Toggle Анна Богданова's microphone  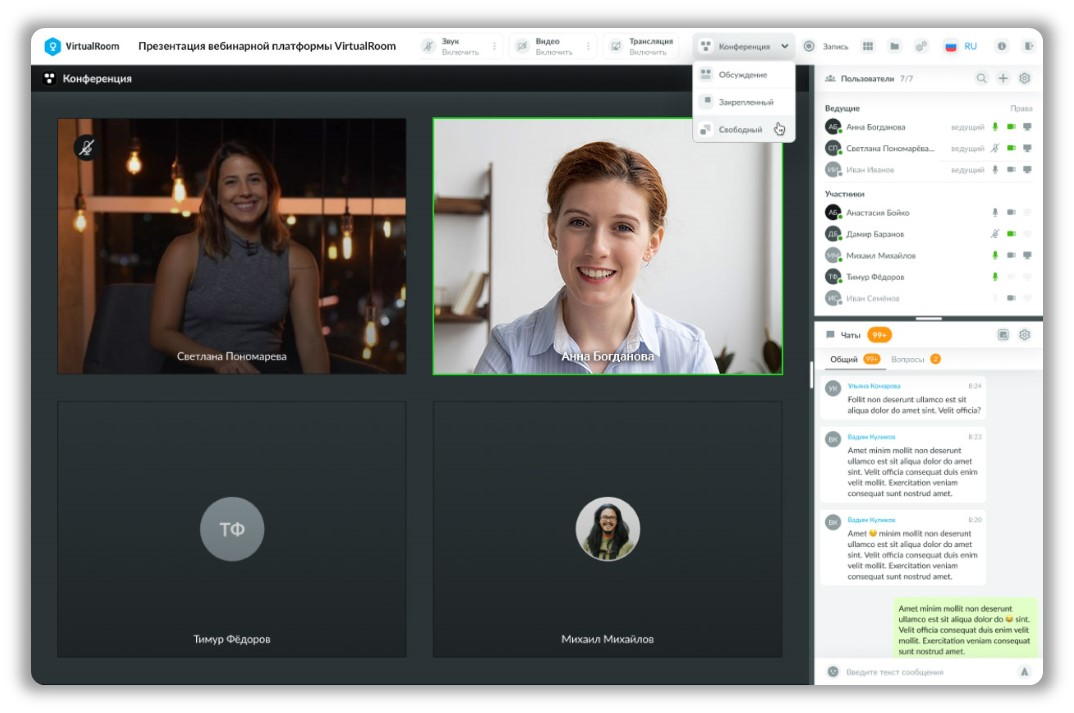point(995,127)
